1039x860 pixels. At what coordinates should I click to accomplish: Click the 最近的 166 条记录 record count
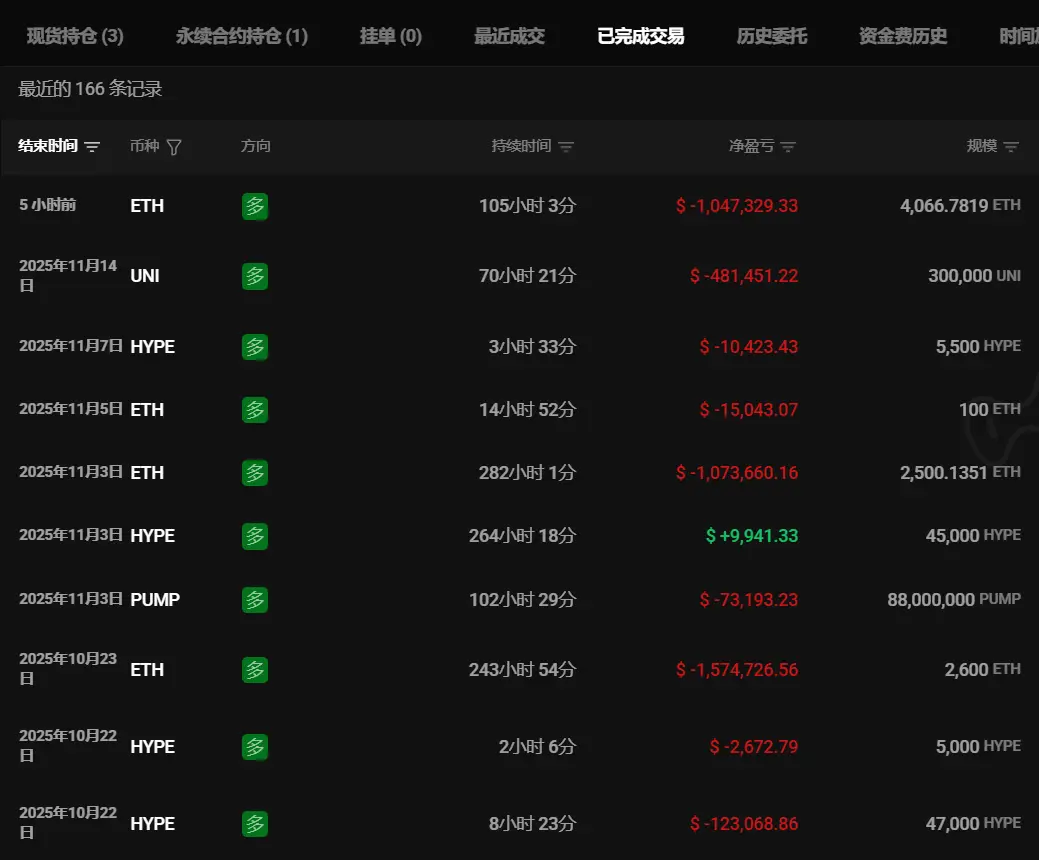click(90, 89)
